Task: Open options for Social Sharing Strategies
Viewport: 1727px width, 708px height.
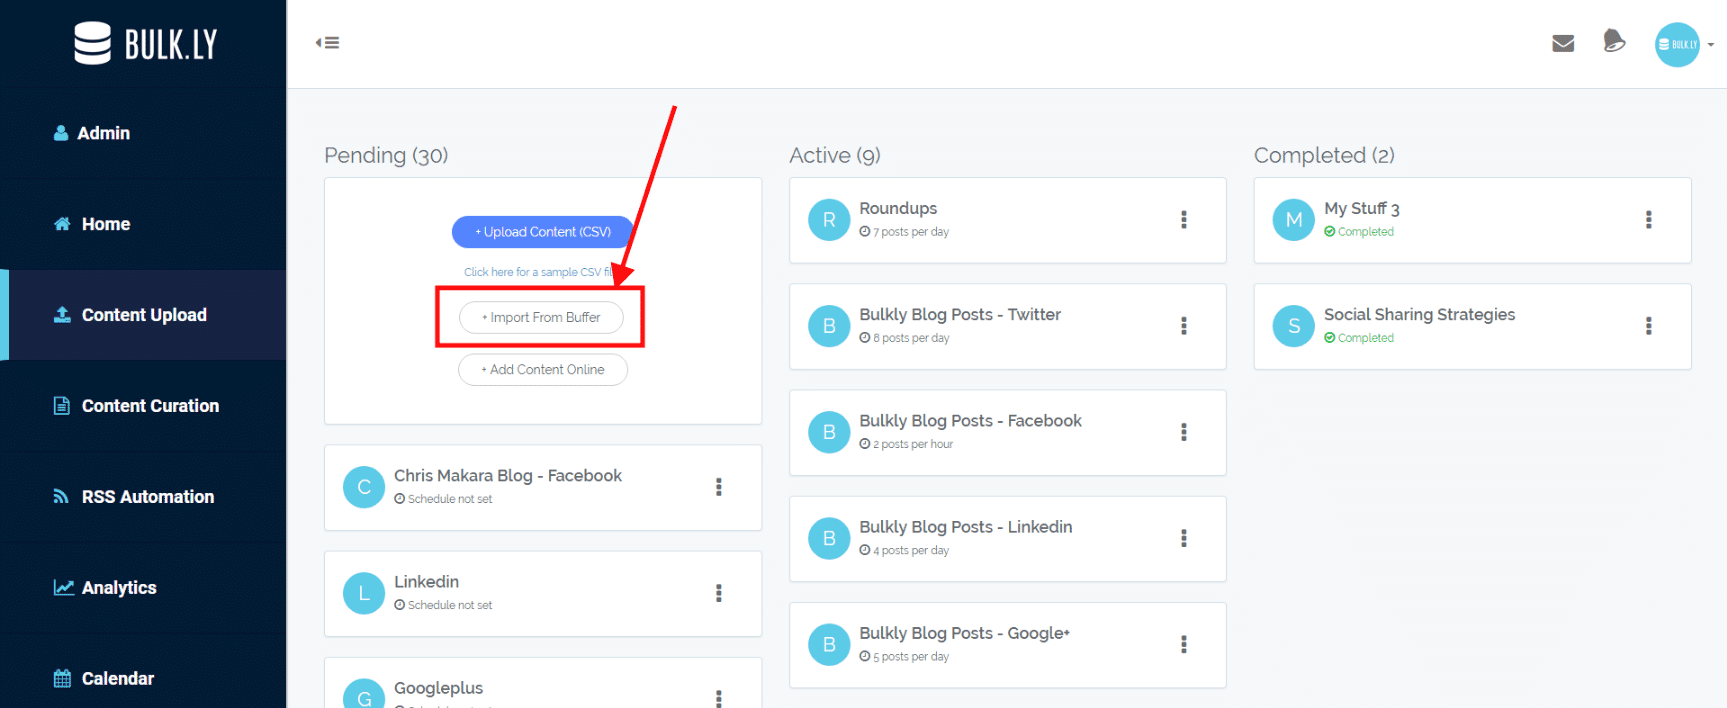Action: [x=1648, y=326]
